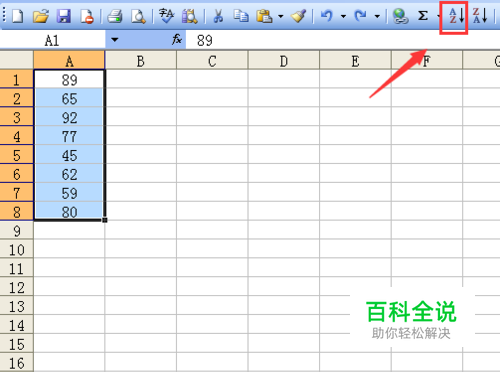Open the Redo history dropdown arrow
500x372 pixels.
click(x=377, y=16)
